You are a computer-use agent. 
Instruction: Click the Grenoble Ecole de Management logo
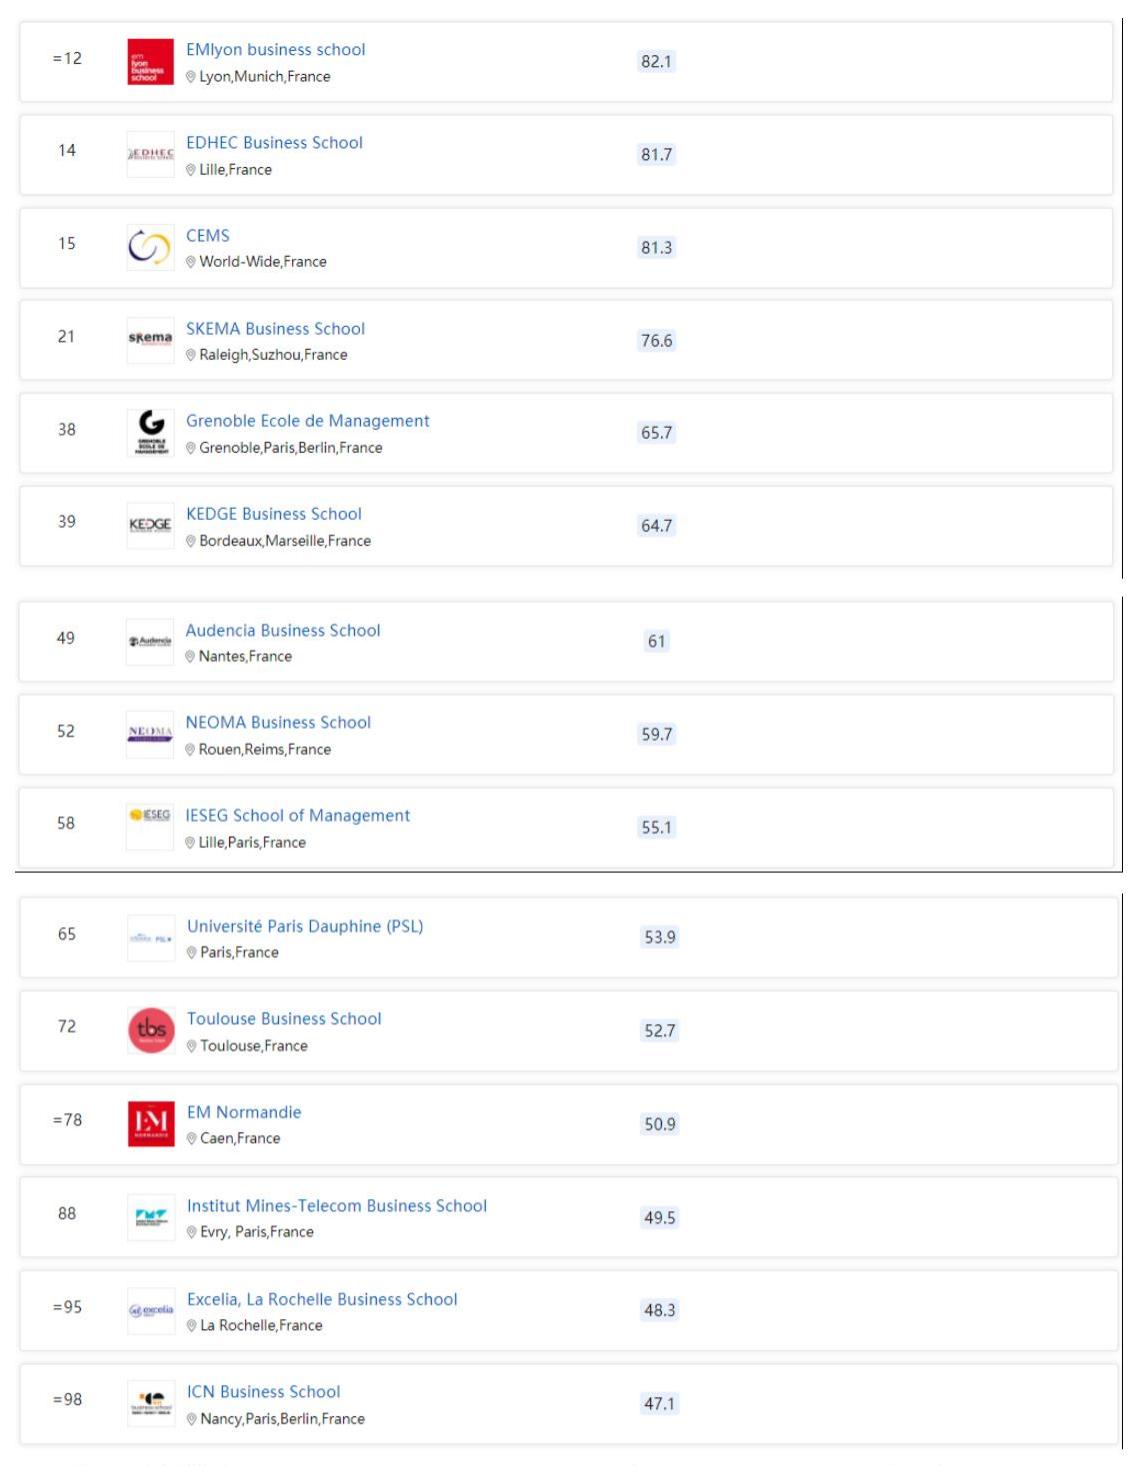[x=150, y=433]
